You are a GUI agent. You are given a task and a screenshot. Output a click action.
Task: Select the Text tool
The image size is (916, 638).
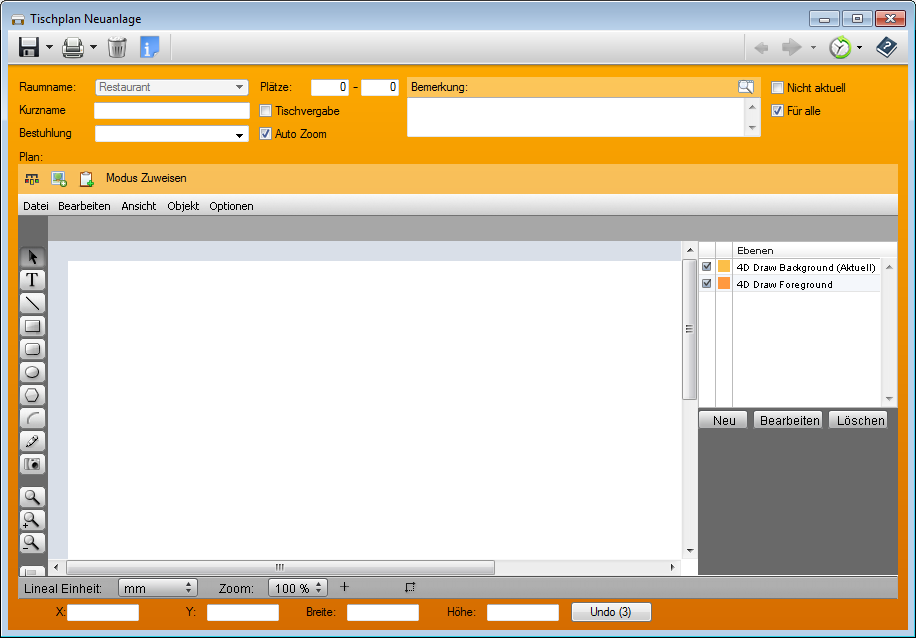(x=33, y=280)
